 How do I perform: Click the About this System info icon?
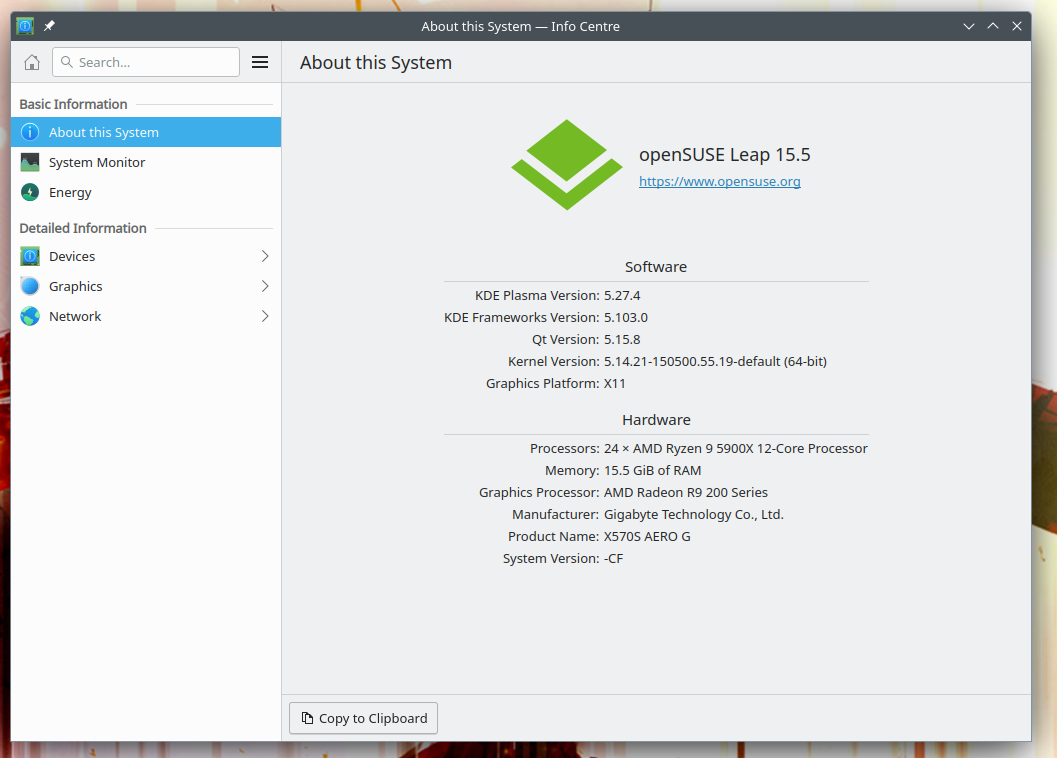coord(30,132)
